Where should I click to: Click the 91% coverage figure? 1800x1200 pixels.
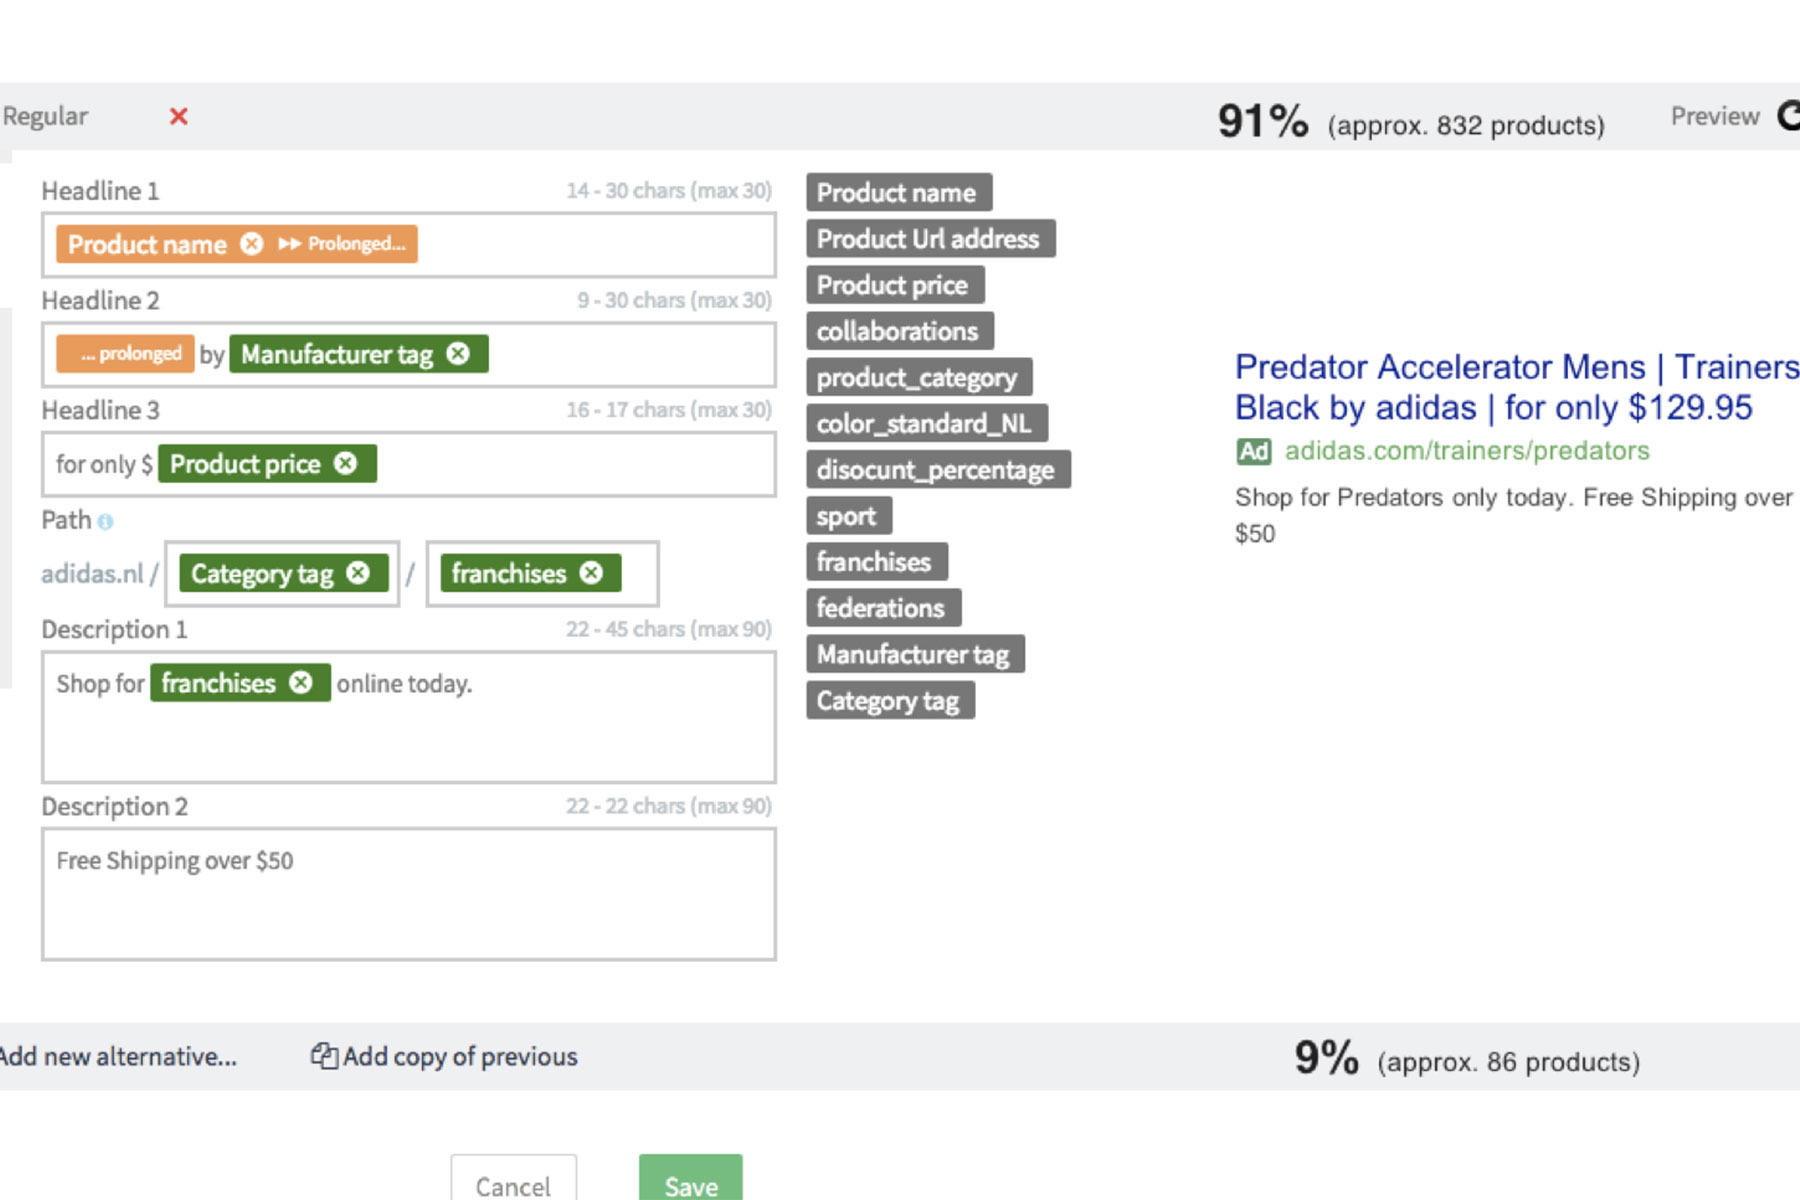(x=1263, y=121)
